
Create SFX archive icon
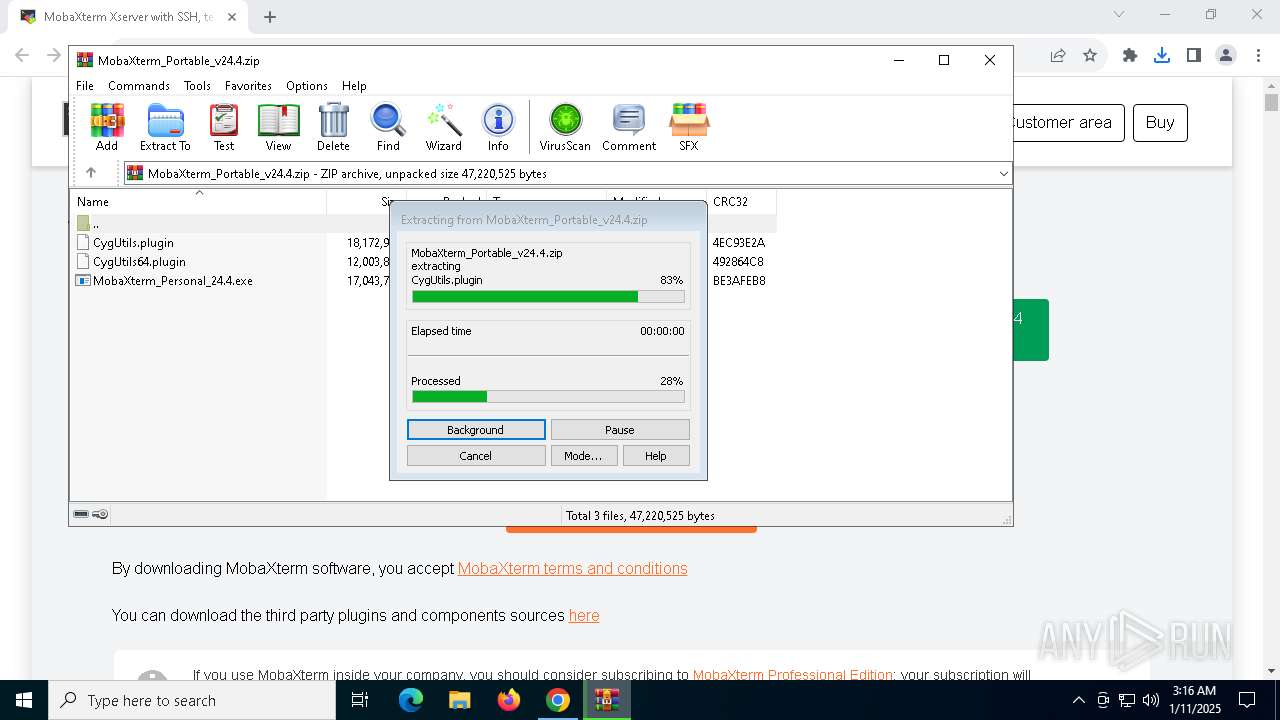689,127
